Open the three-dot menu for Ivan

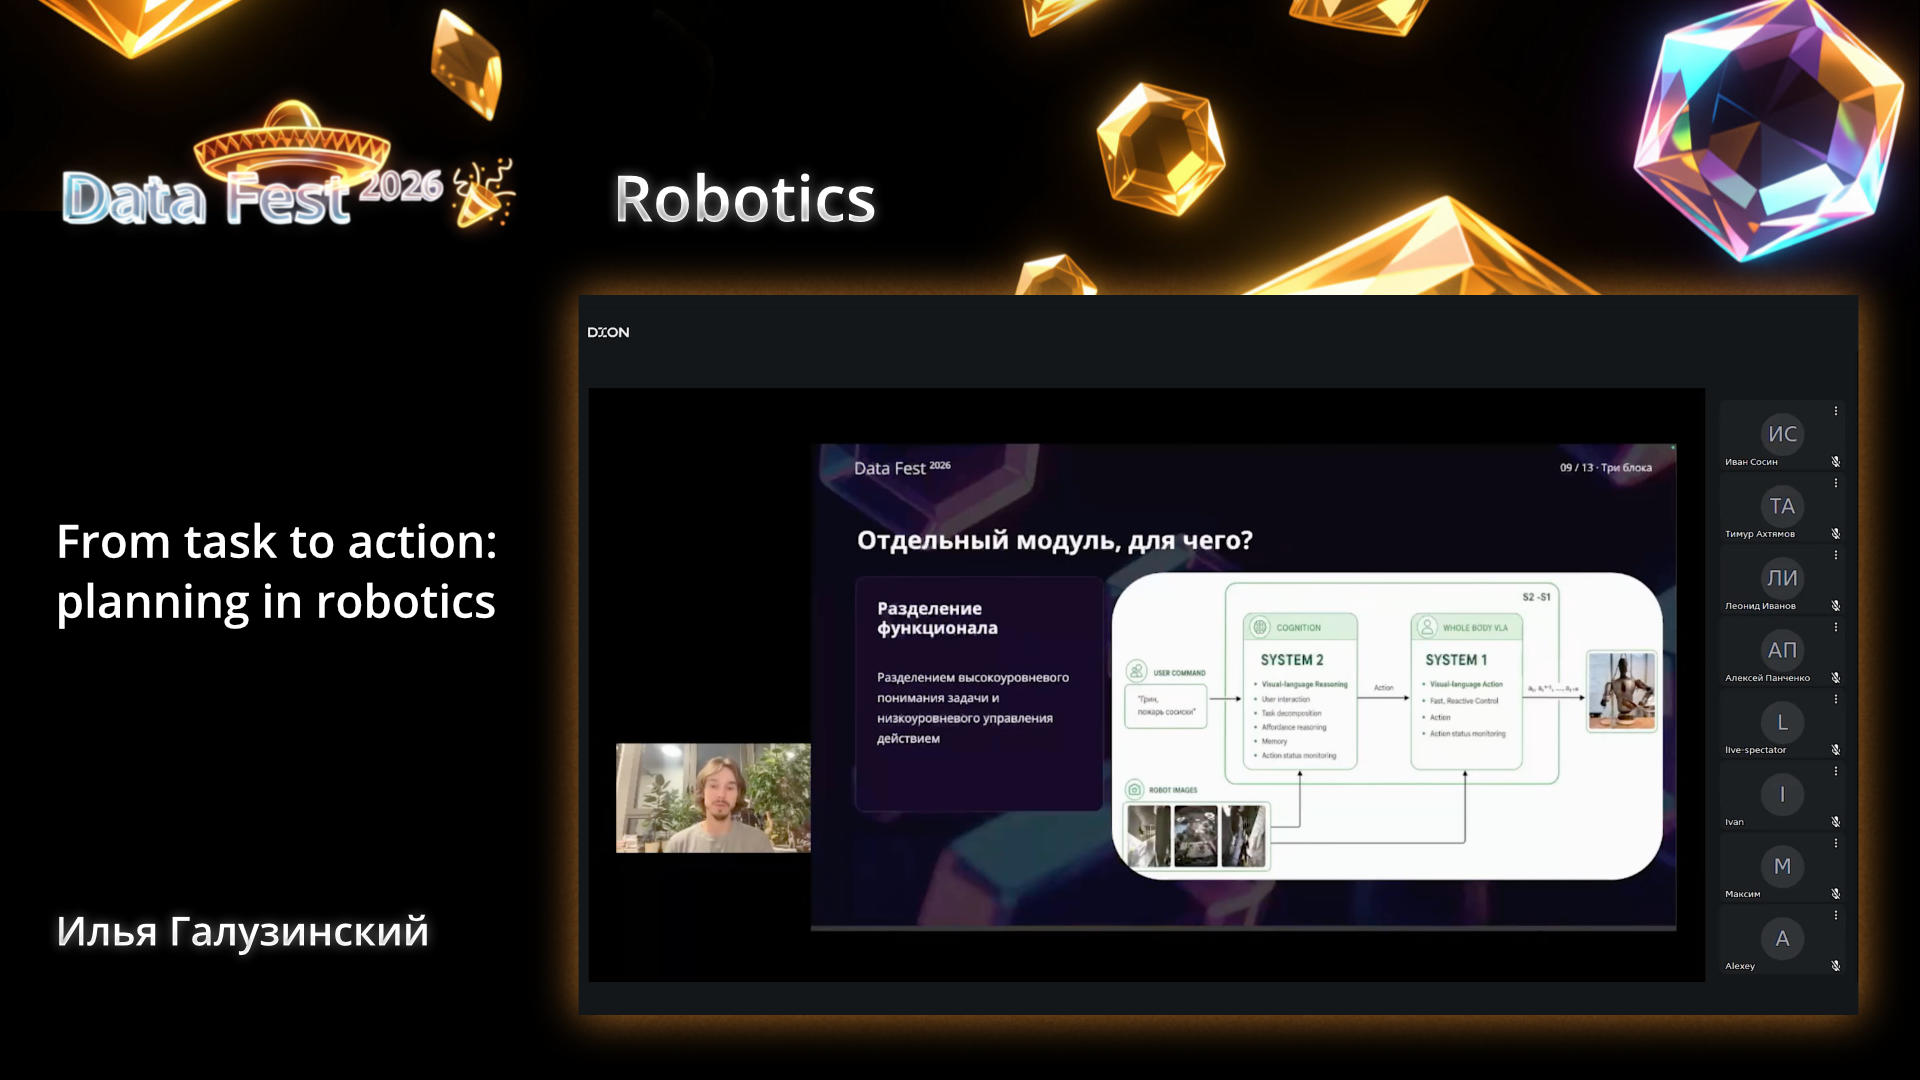1836,771
